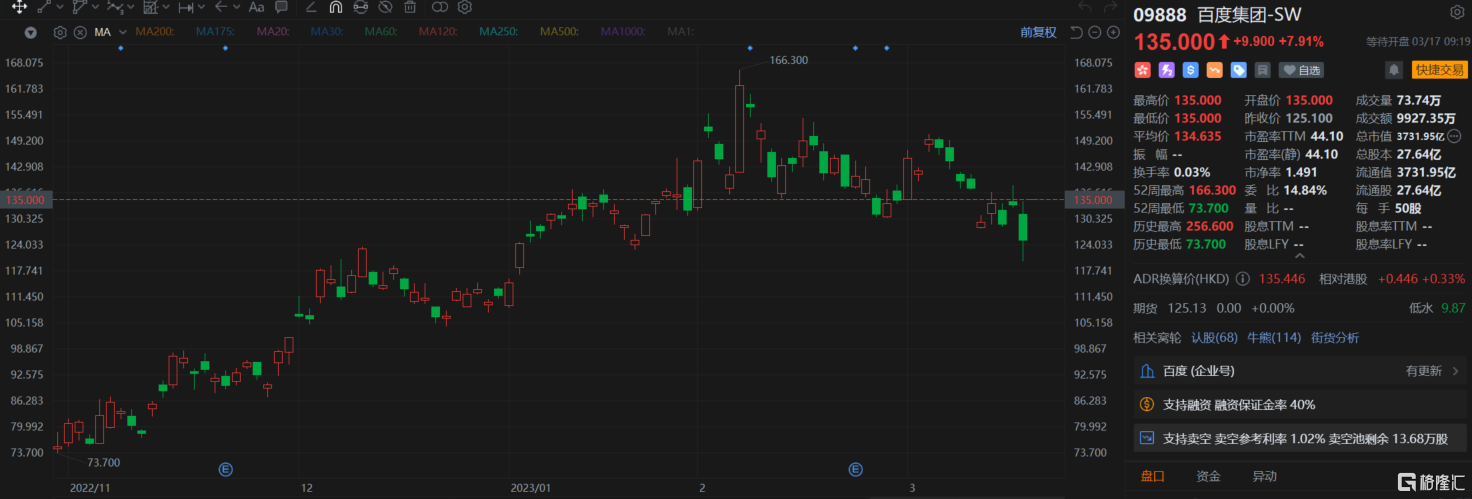Toggle the MA120 moving average line
1472x499 pixels.
tap(439, 32)
